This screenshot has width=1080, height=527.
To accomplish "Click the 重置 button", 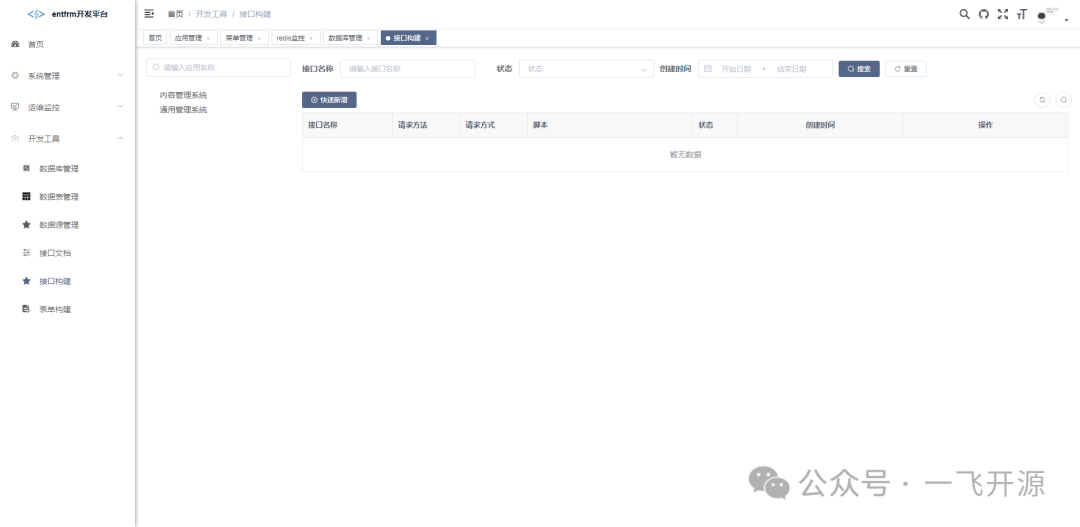I will pyautogui.click(x=906, y=69).
